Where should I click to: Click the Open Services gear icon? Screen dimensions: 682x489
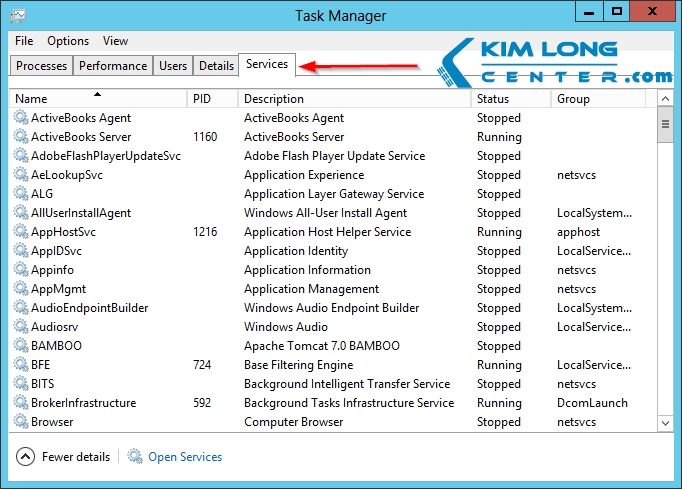click(x=135, y=457)
